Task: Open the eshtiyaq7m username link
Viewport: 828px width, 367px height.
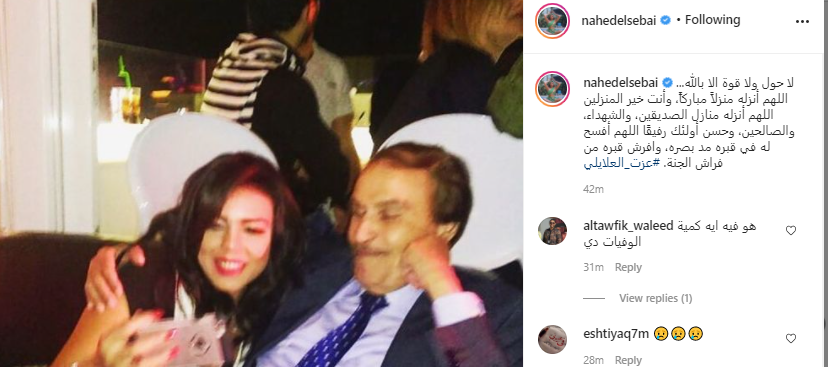Action: 614,334
